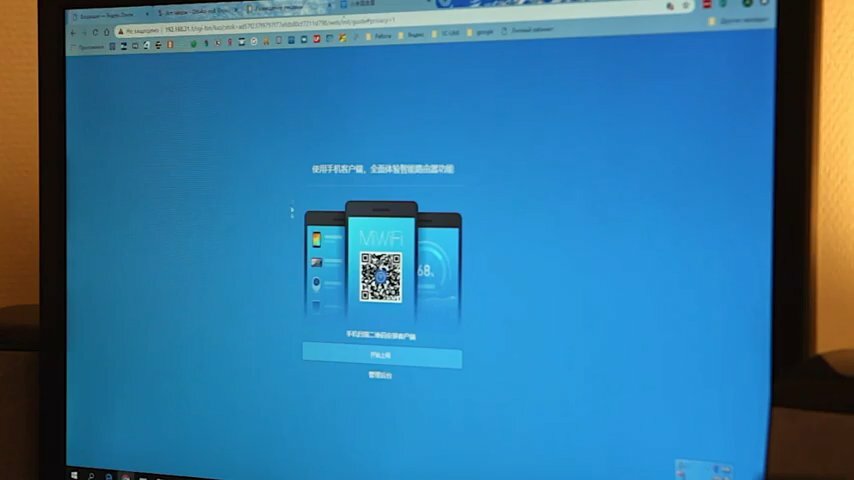
Task: Click the MiWiFi logo on phone screen
Action: coord(381,238)
